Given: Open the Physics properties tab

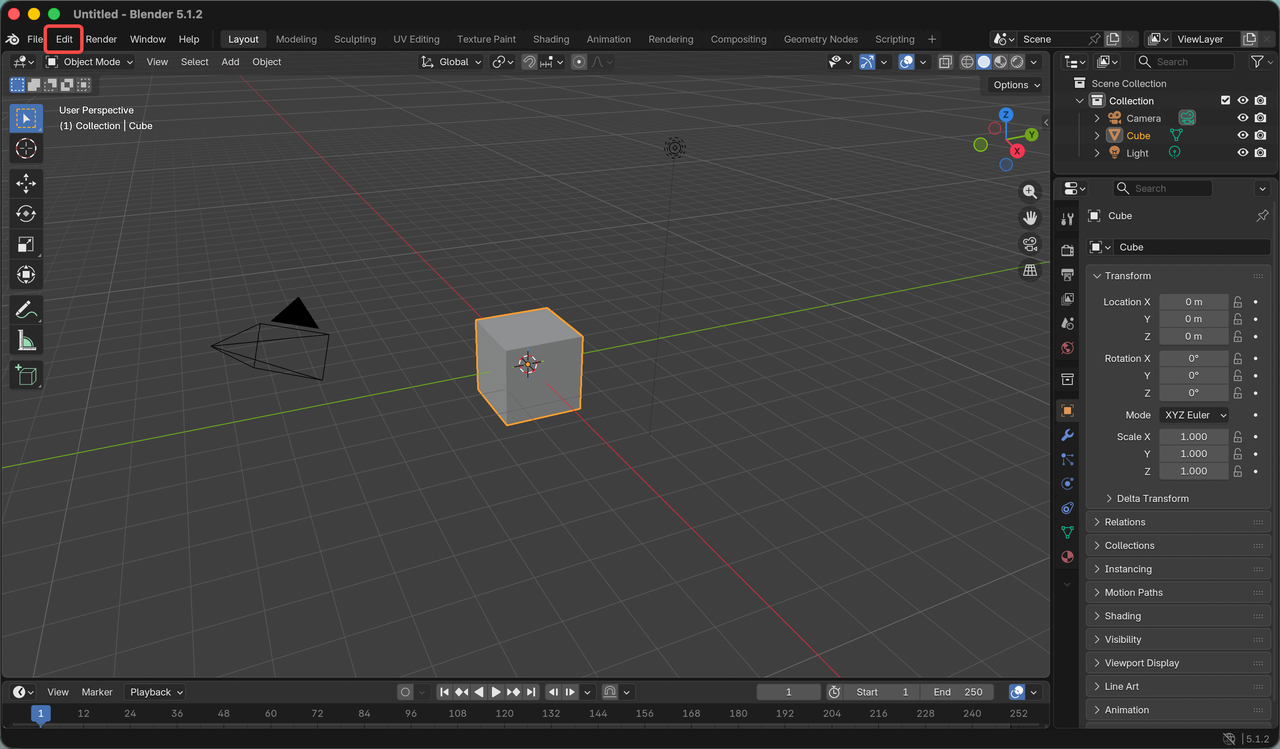Looking at the screenshot, I should [1067, 484].
